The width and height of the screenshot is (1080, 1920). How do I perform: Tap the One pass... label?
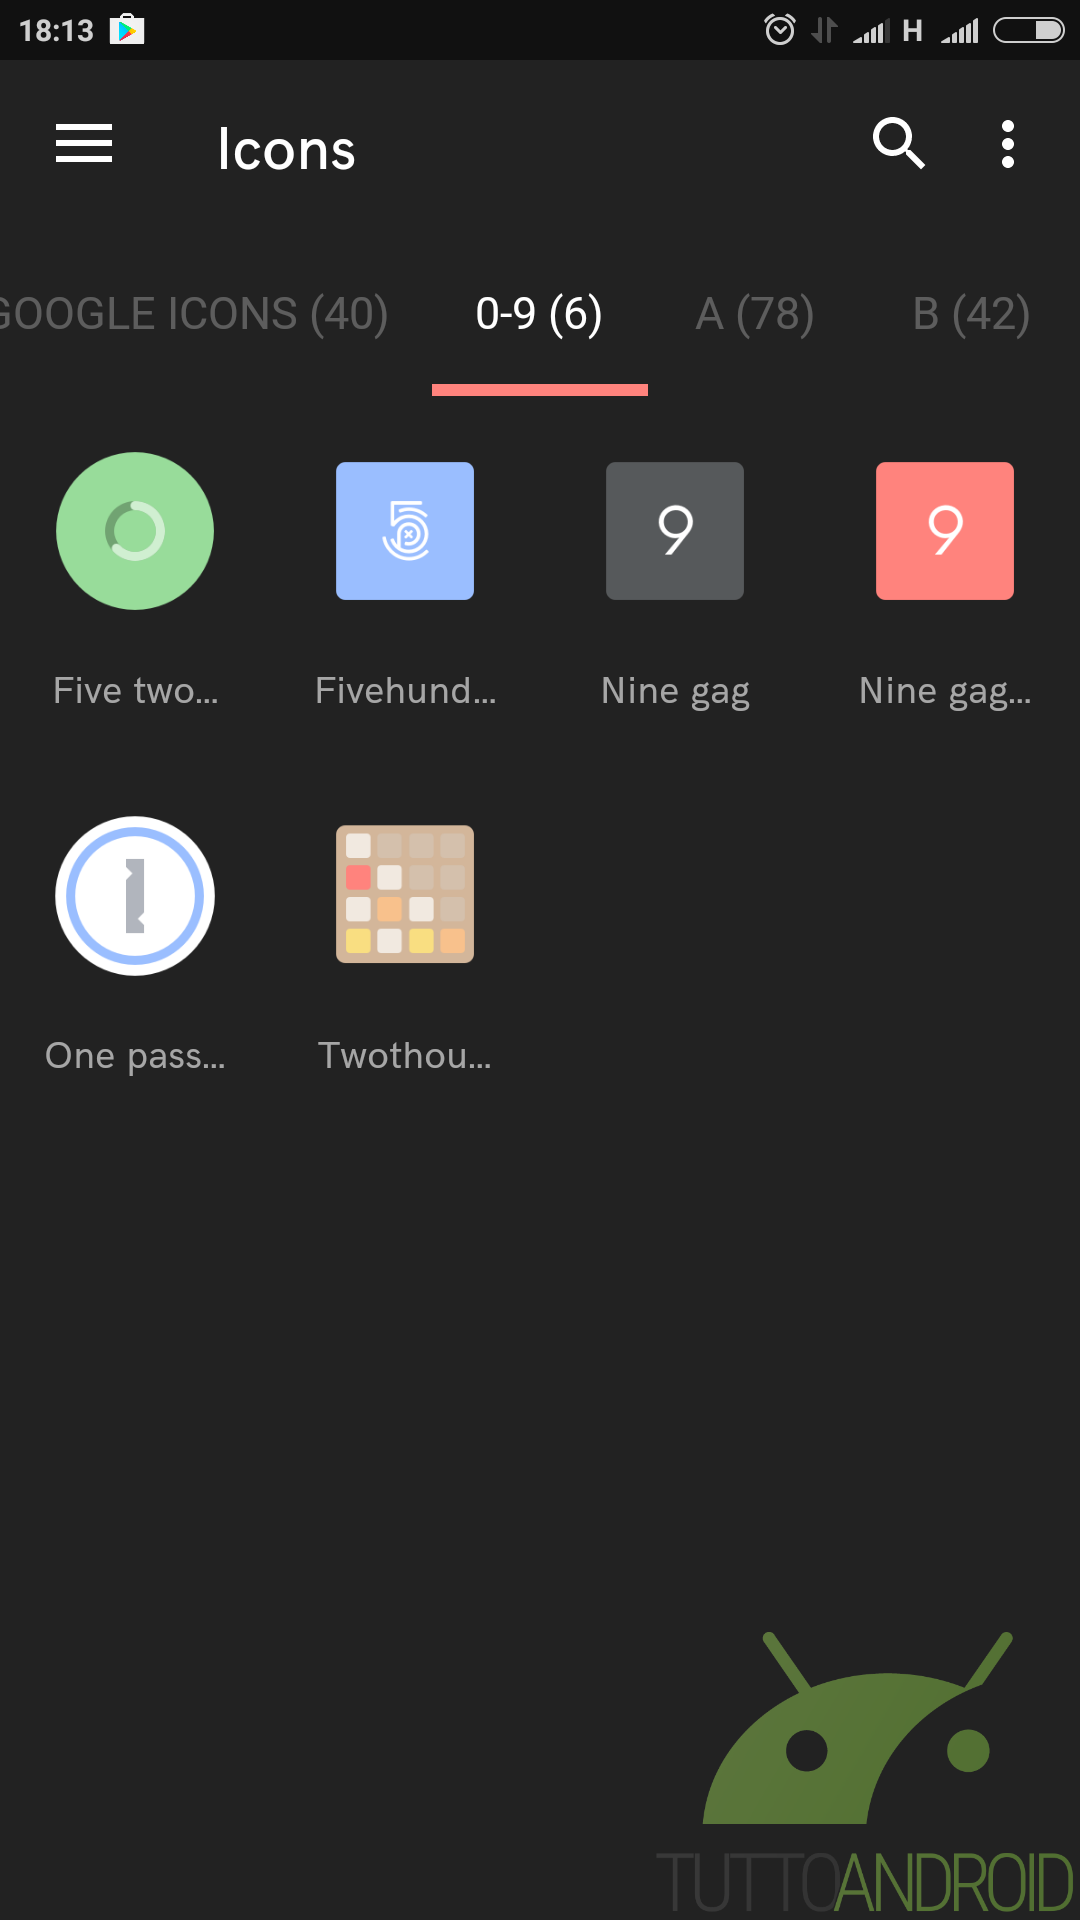135,1056
